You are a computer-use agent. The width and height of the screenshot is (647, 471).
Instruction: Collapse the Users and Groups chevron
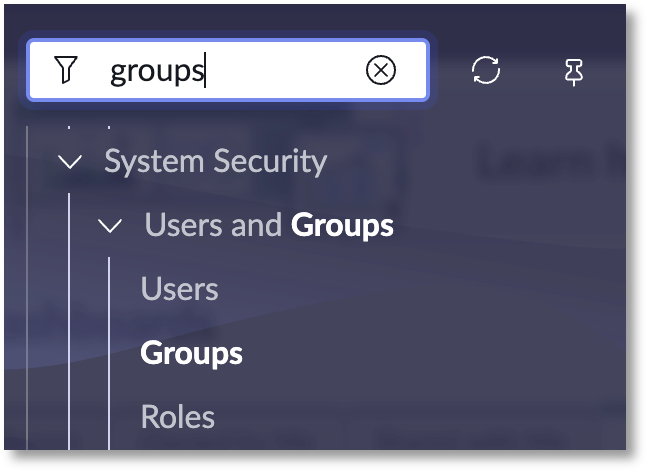[110, 226]
